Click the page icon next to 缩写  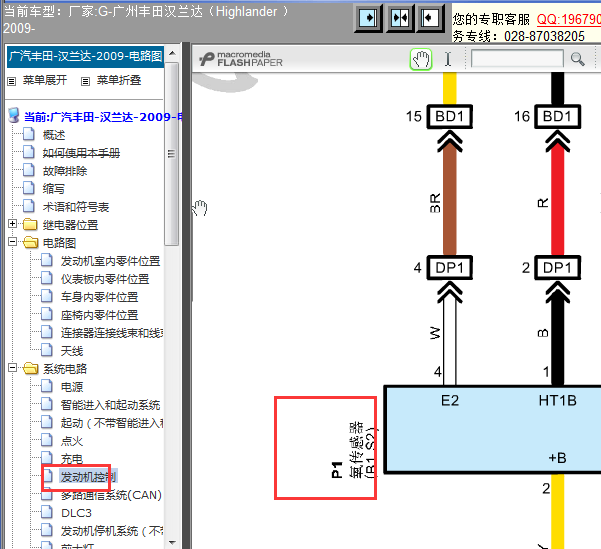pos(29,189)
